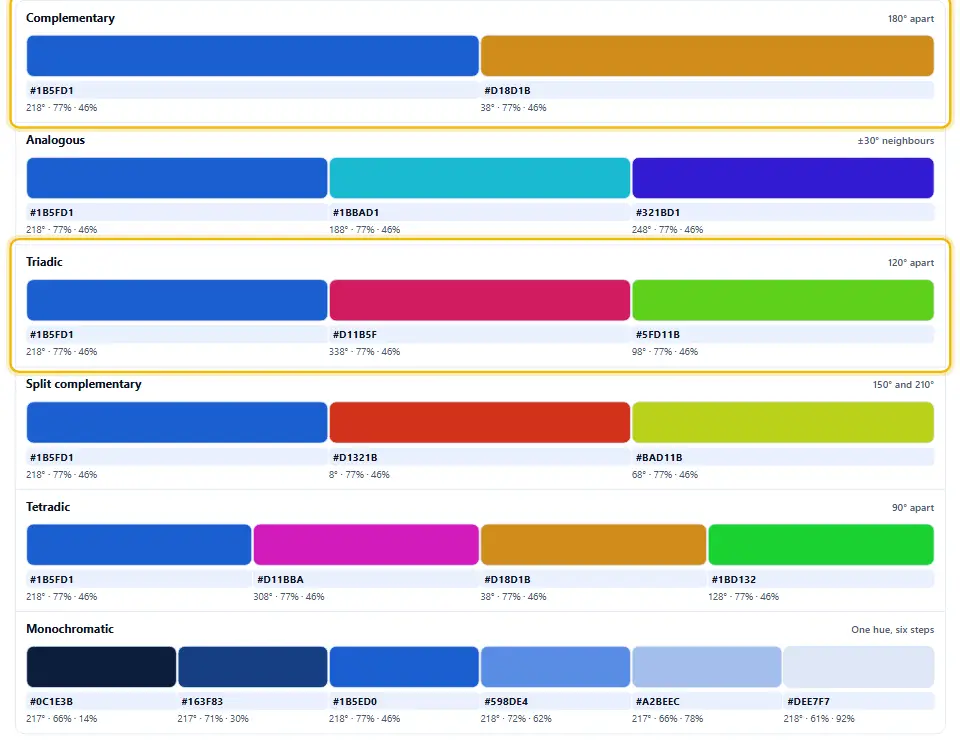Select the Complementary harmony heading

click(x=70, y=18)
